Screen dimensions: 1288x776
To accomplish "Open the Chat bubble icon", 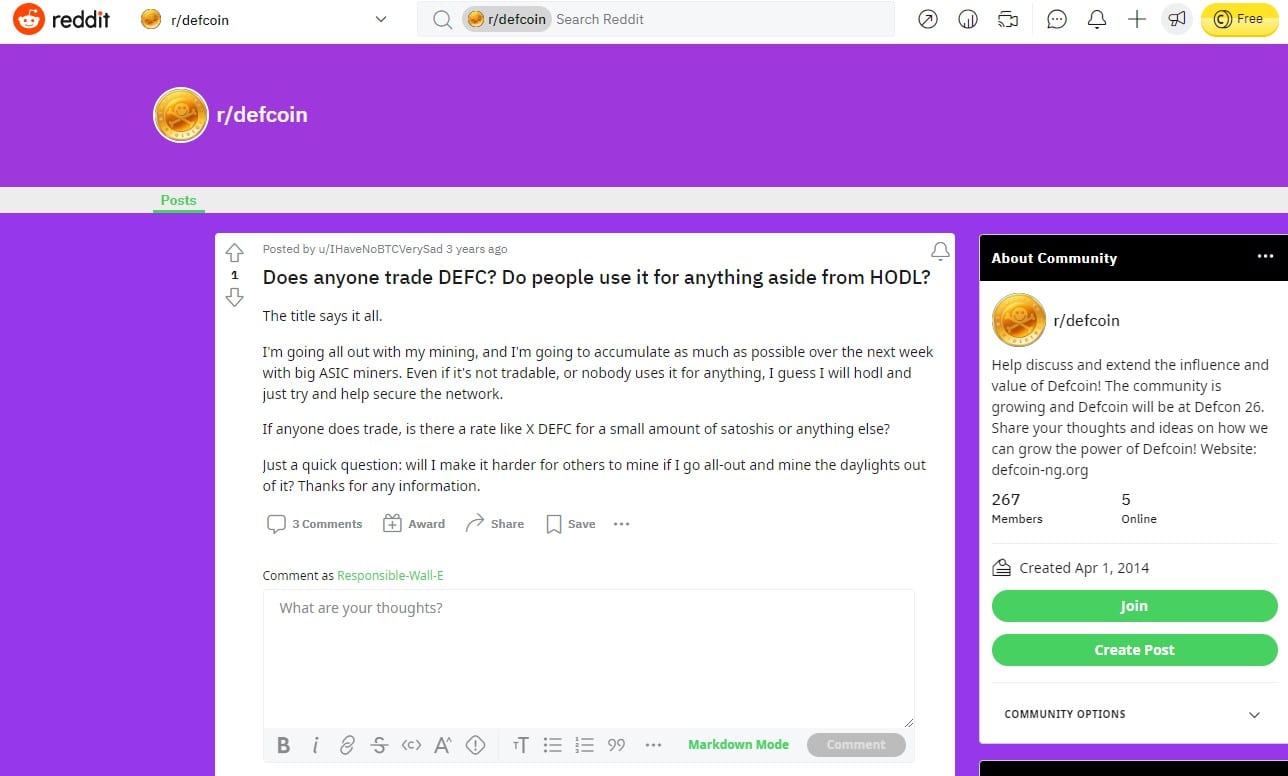I will pyautogui.click(x=1057, y=19).
